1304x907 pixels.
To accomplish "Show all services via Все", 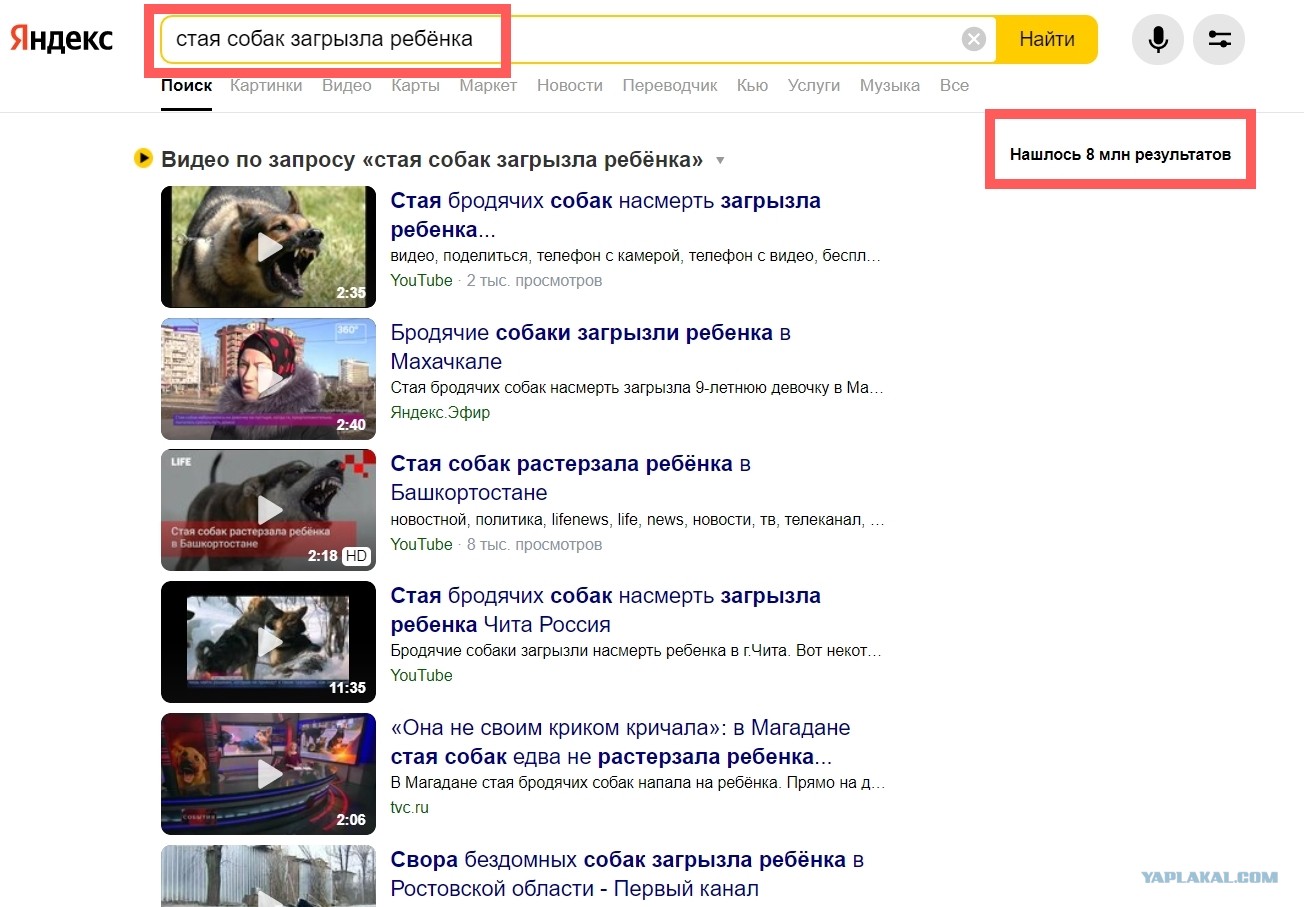I will tap(954, 85).
